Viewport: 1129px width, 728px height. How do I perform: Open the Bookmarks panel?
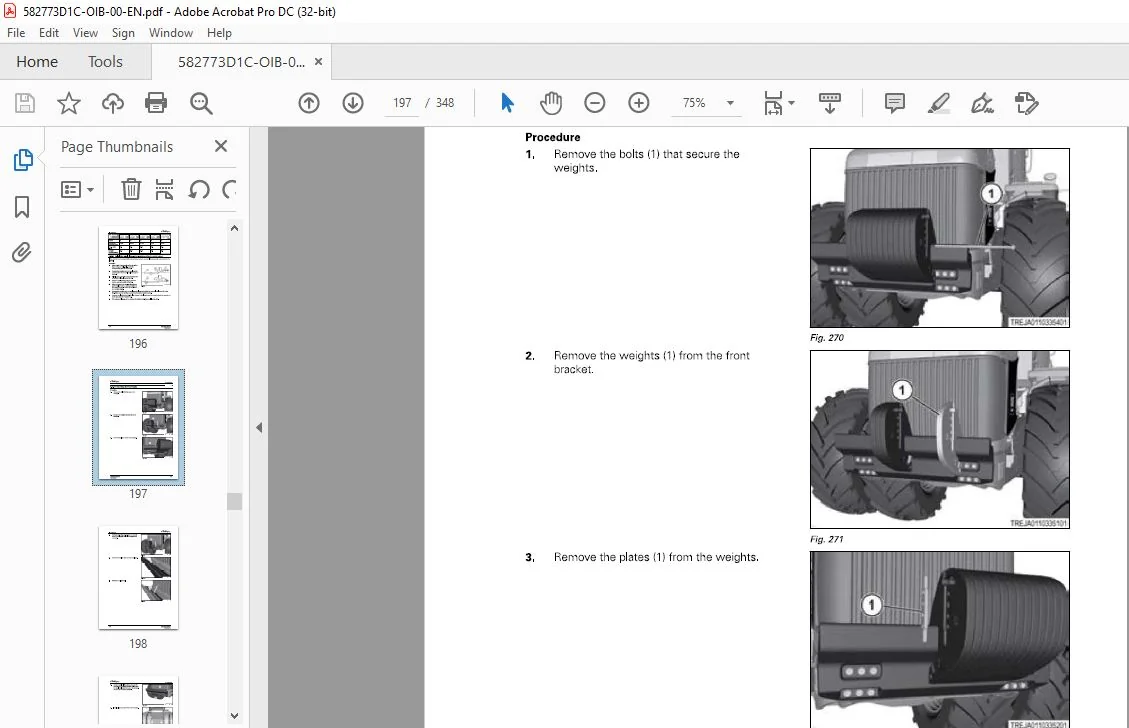click(x=22, y=207)
